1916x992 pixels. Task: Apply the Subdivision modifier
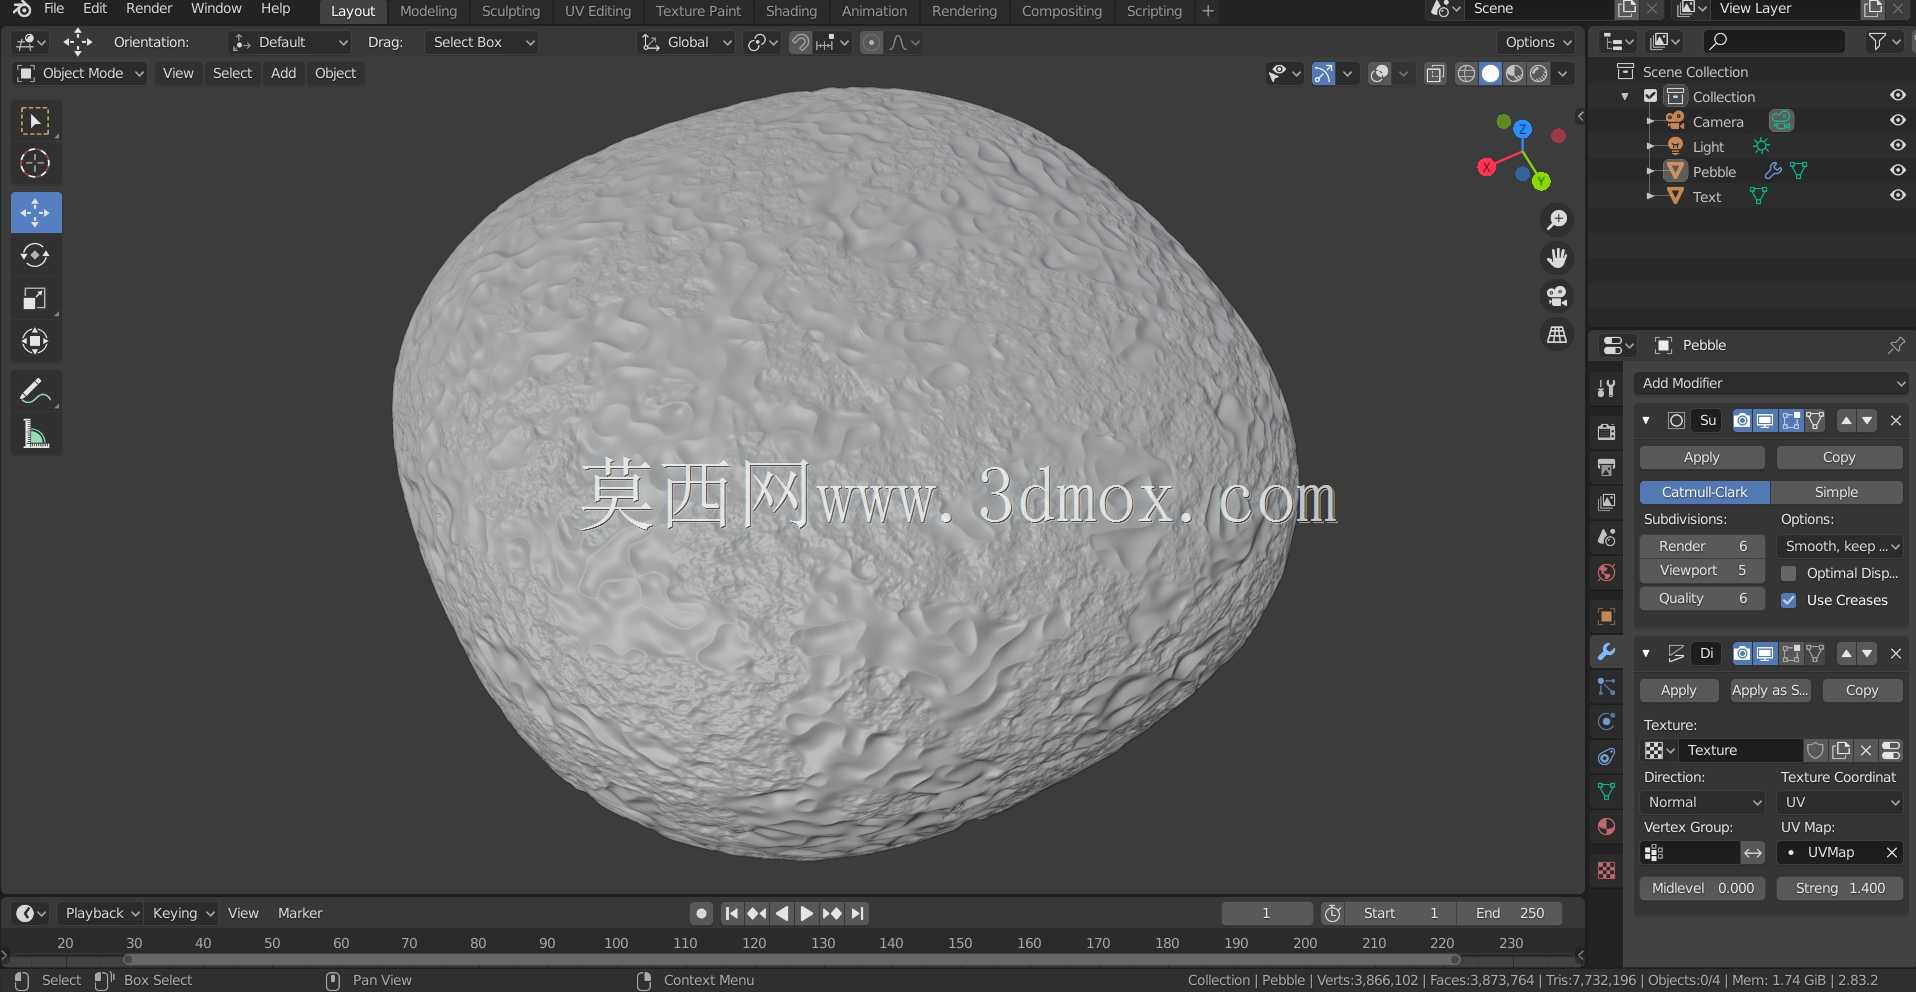(1702, 457)
